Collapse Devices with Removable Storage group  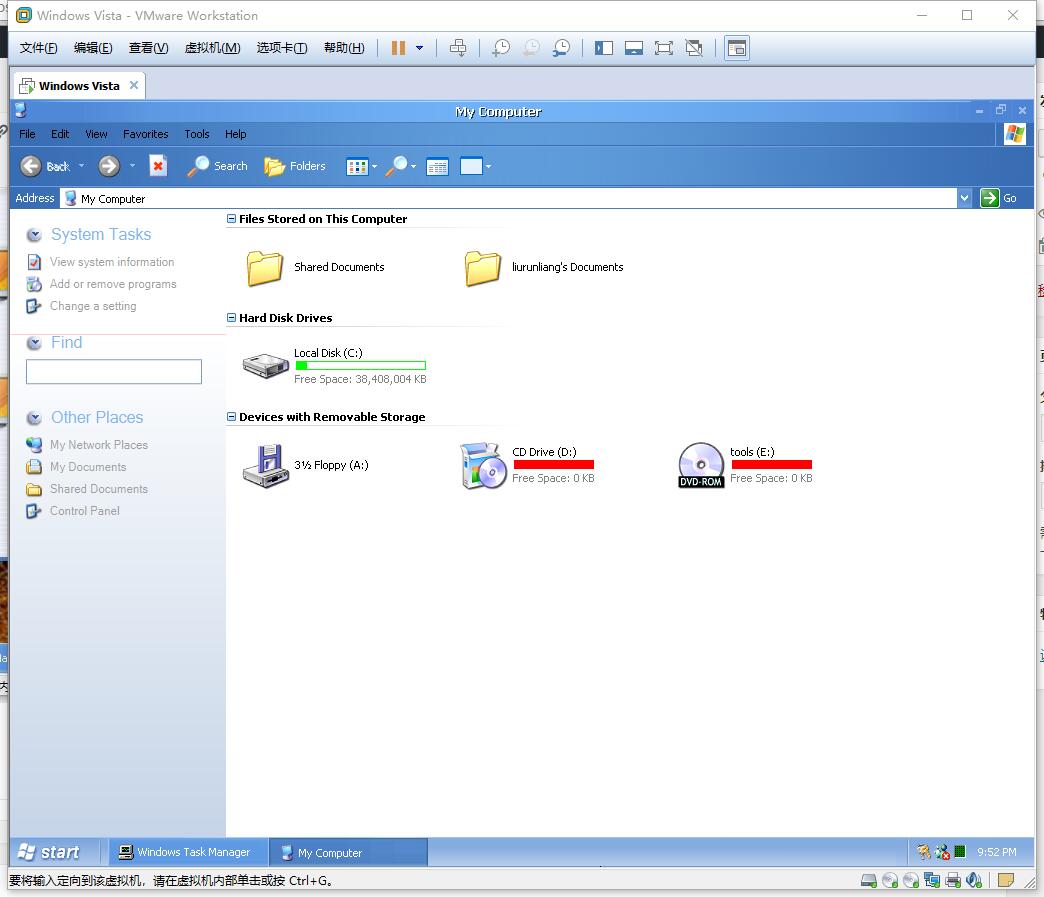(x=231, y=417)
